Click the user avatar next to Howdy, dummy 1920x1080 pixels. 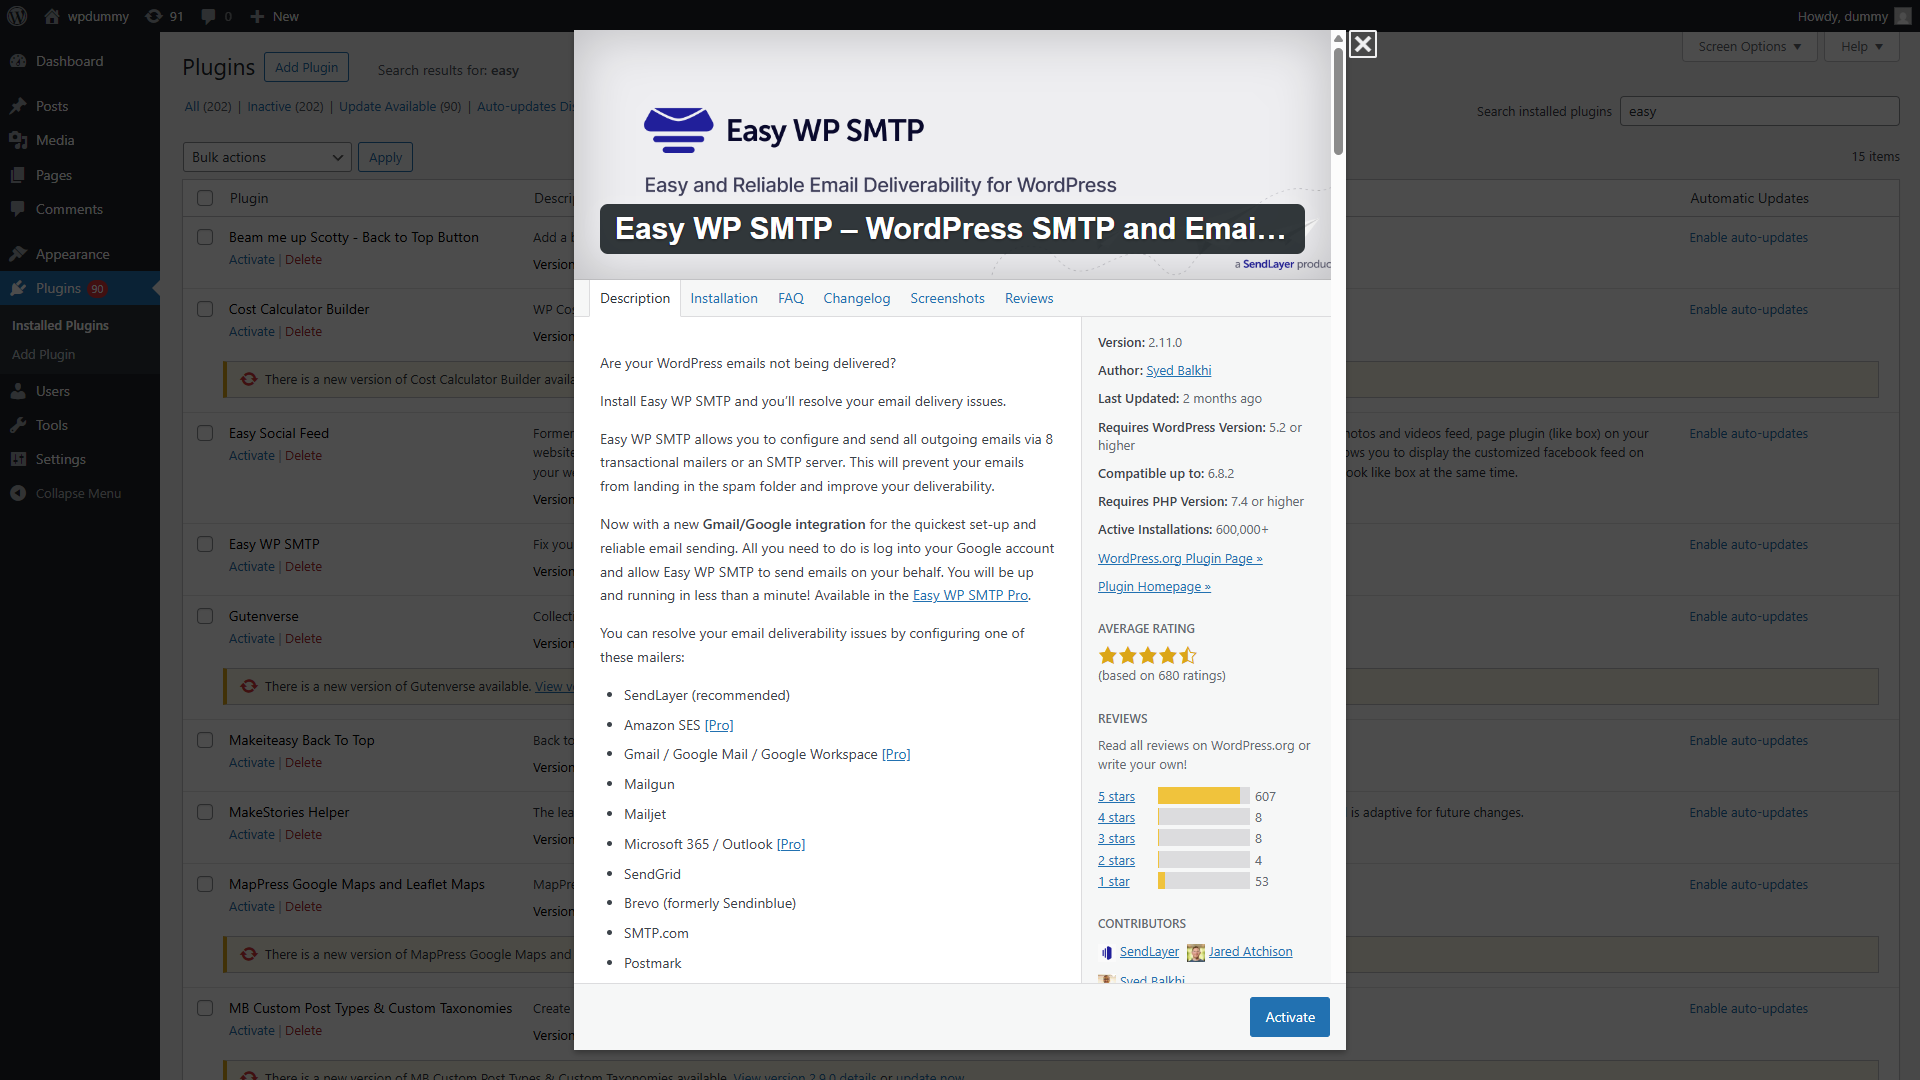click(1902, 16)
